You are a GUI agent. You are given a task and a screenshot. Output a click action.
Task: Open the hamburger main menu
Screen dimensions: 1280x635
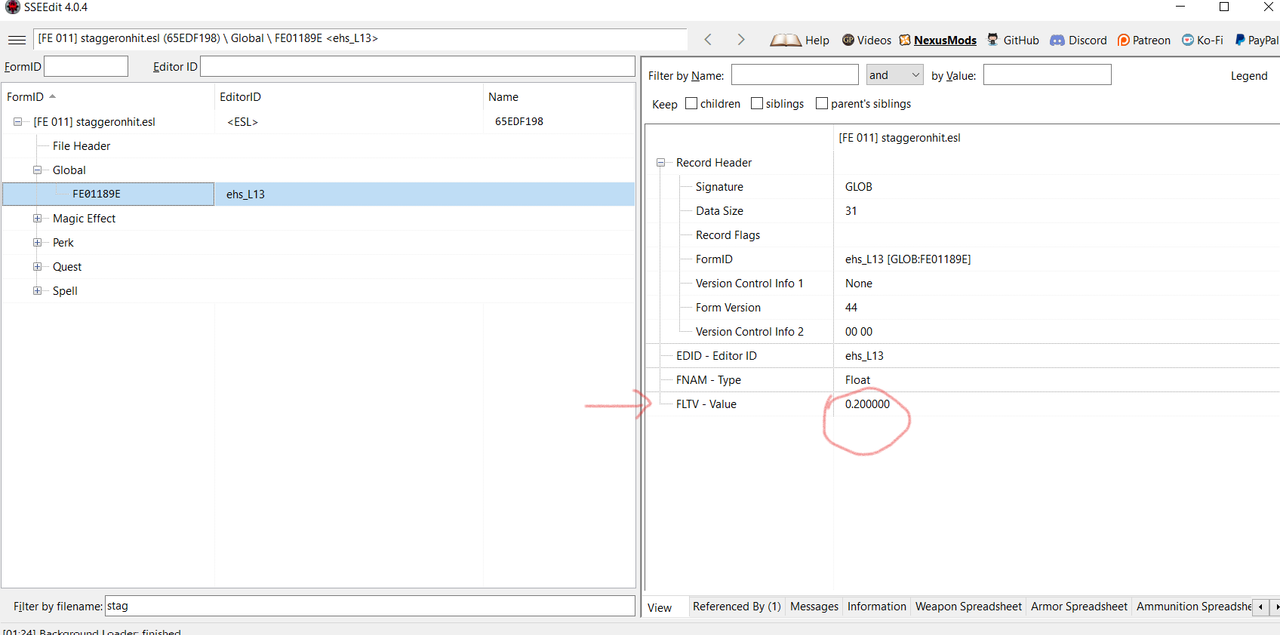16,40
